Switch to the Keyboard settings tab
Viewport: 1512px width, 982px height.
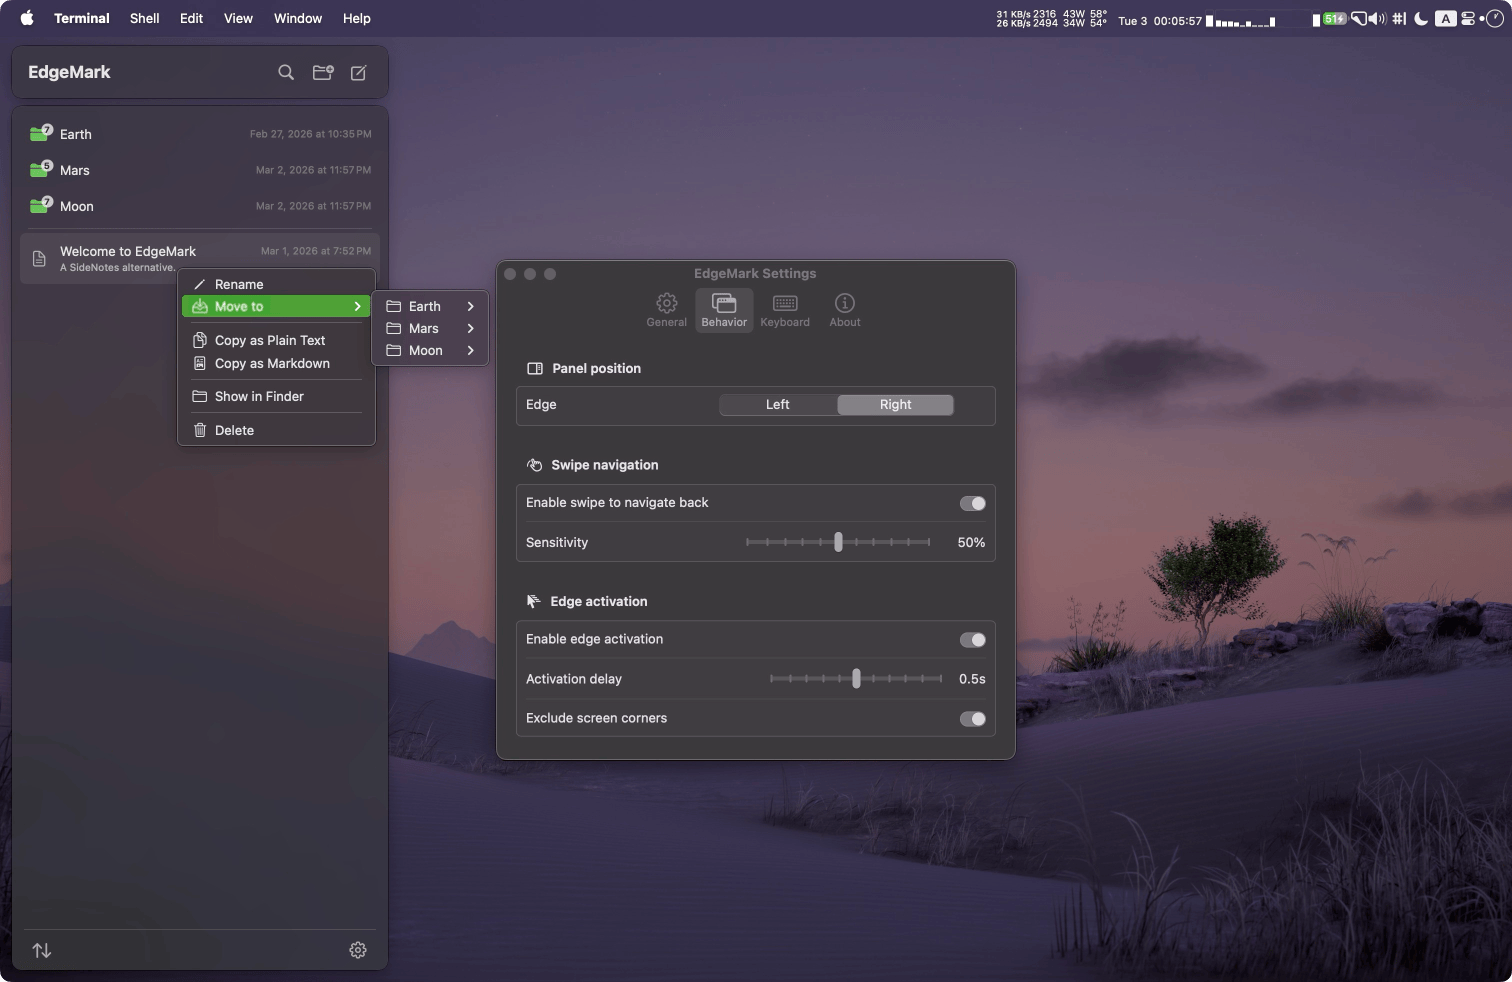tap(784, 310)
